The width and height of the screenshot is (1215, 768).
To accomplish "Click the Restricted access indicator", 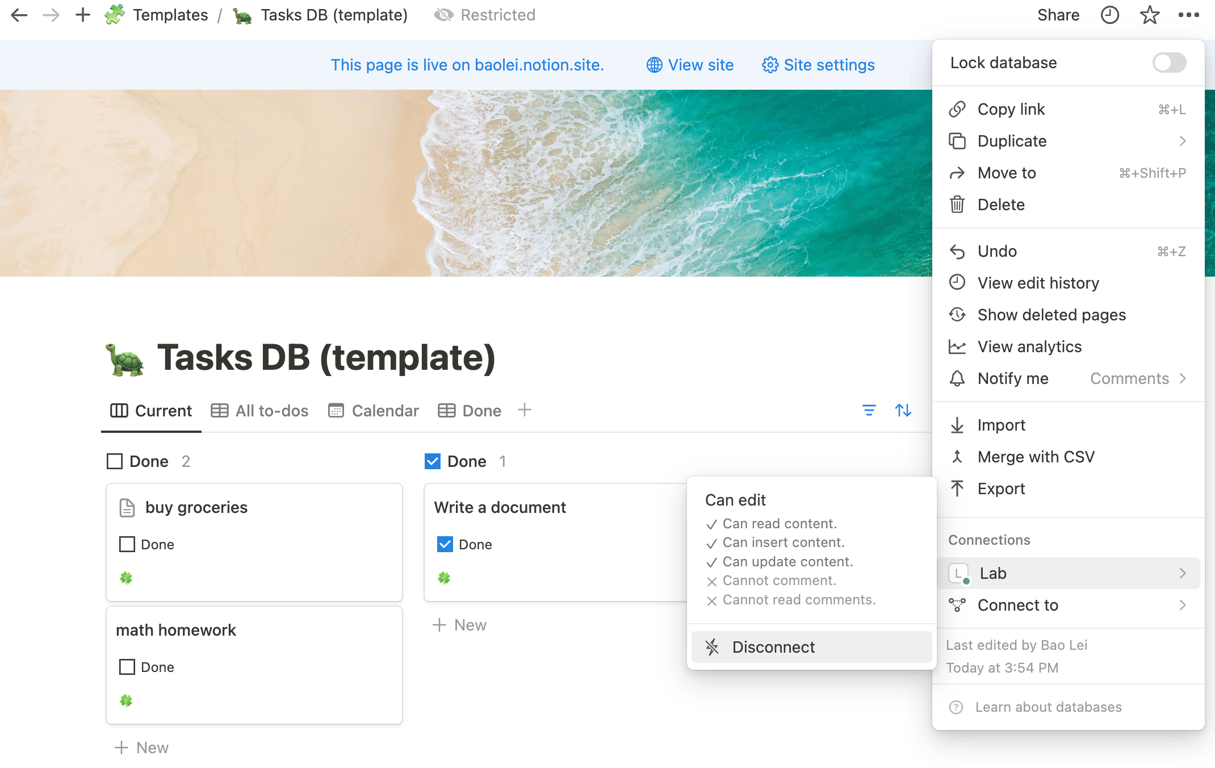I will click(x=485, y=15).
